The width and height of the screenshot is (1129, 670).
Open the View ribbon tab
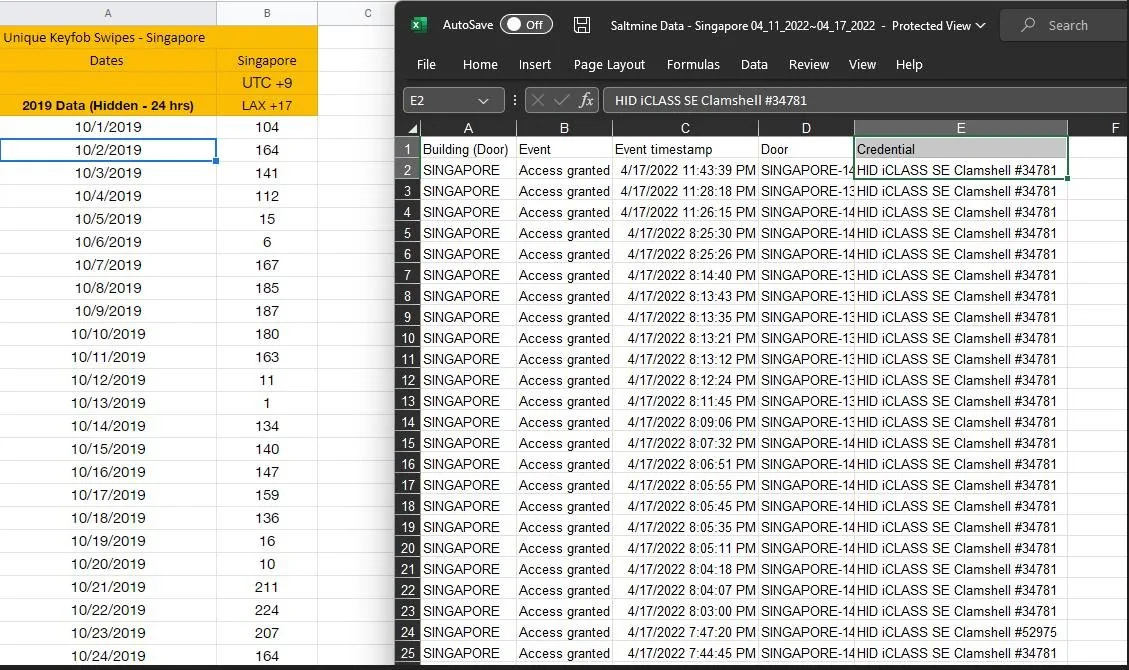(862, 64)
